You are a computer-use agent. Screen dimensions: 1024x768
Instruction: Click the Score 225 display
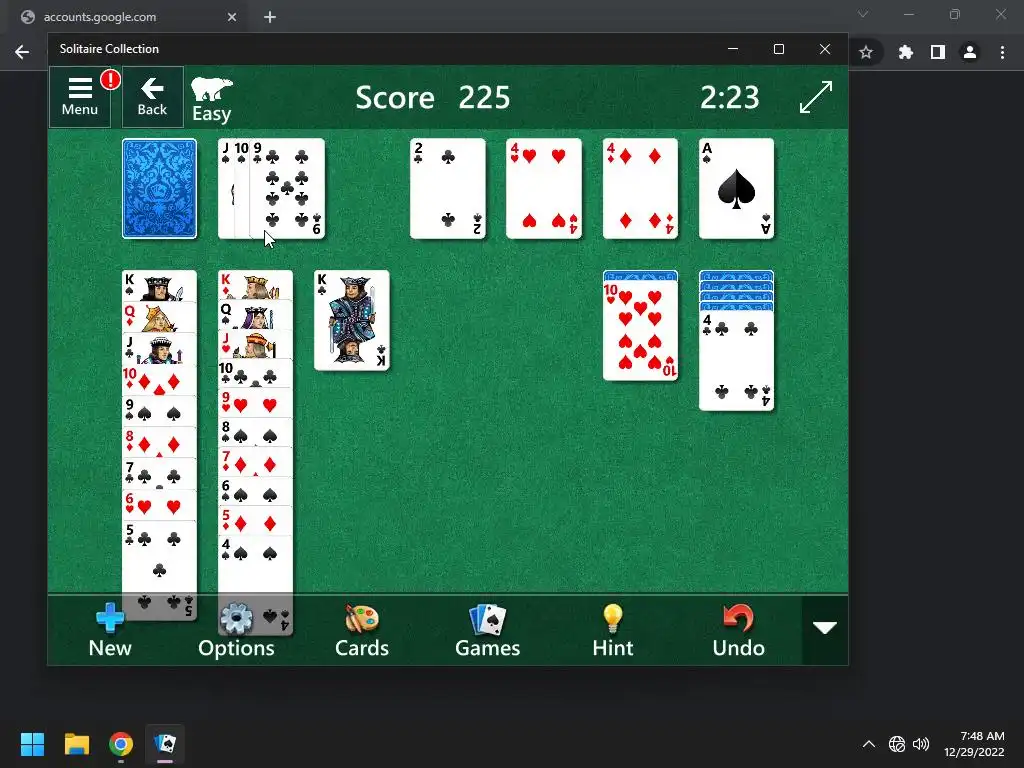coord(432,98)
